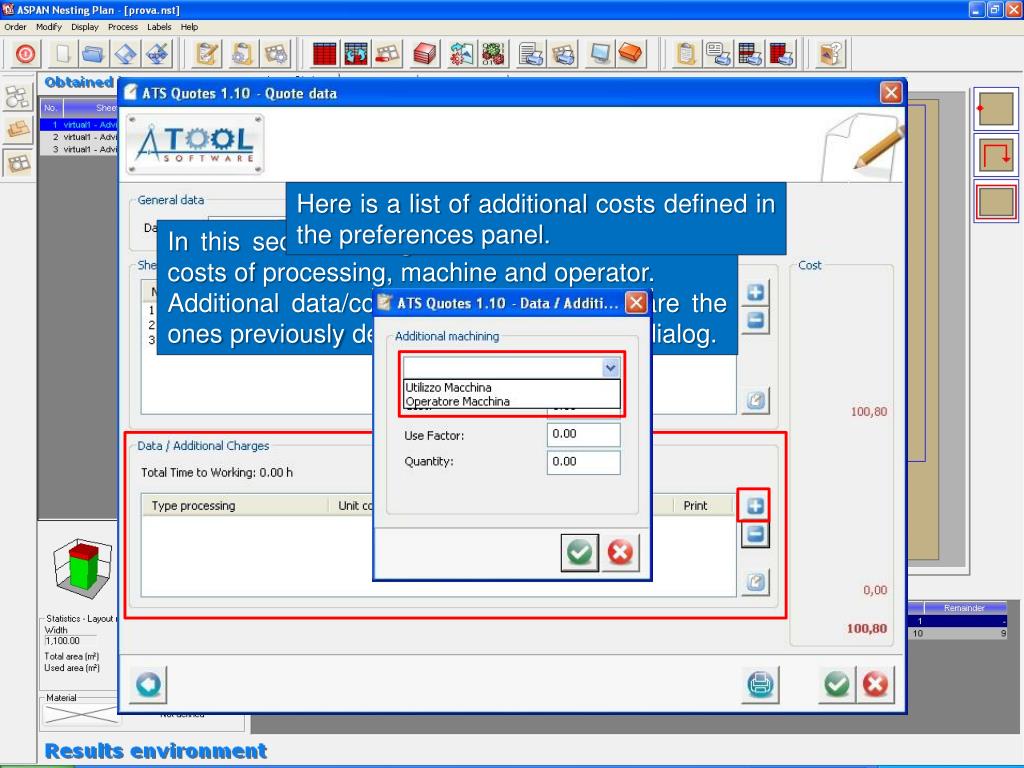The width and height of the screenshot is (1024, 768).
Task: Open the clipboard settings gear icon
Action: pos(241,54)
